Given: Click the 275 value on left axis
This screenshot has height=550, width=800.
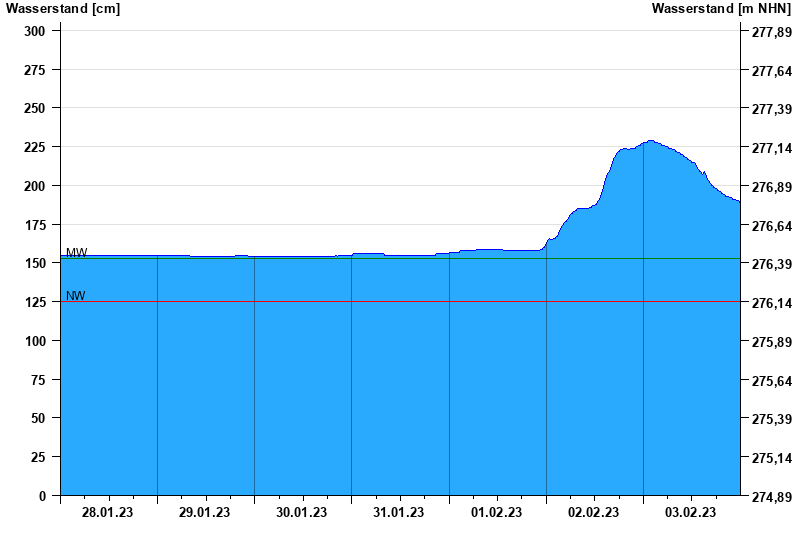Looking at the screenshot, I should [35, 70].
